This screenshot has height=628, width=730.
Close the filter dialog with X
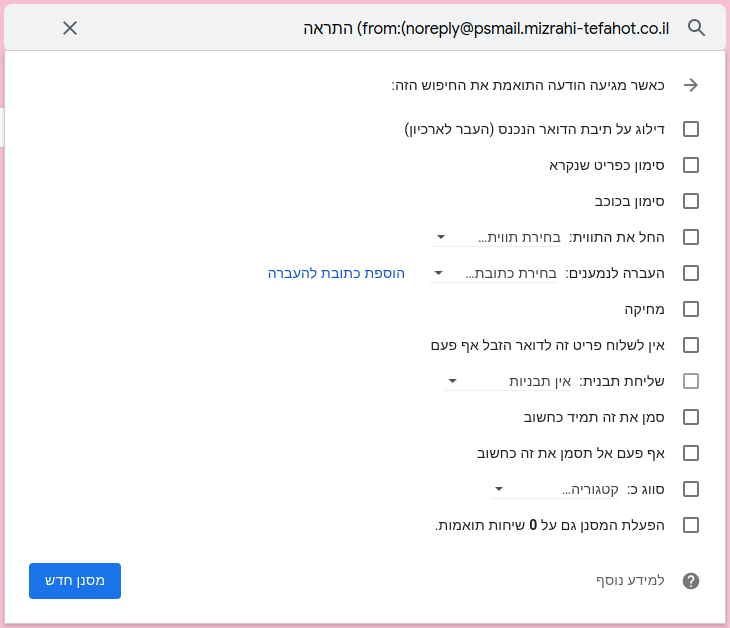click(70, 28)
